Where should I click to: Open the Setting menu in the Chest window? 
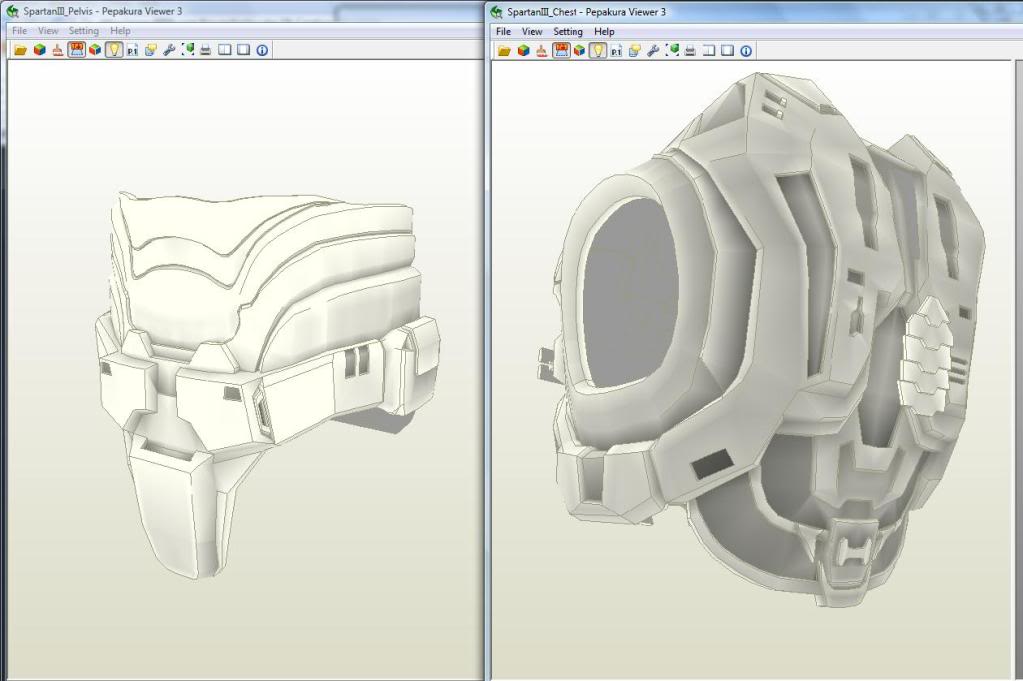click(x=568, y=31)
